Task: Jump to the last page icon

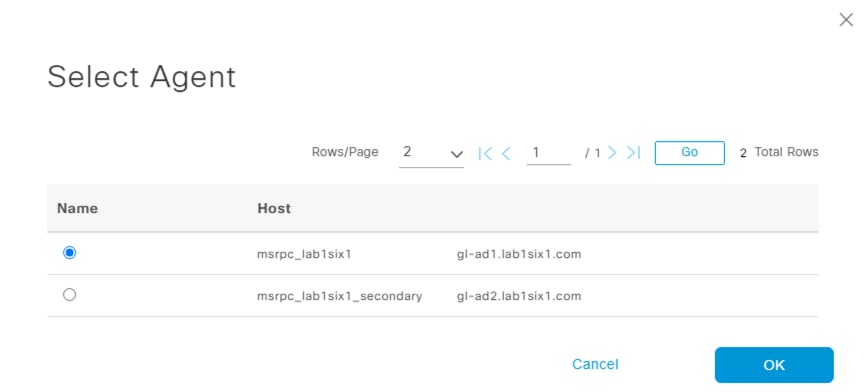Action: click(x=633, y=153)
